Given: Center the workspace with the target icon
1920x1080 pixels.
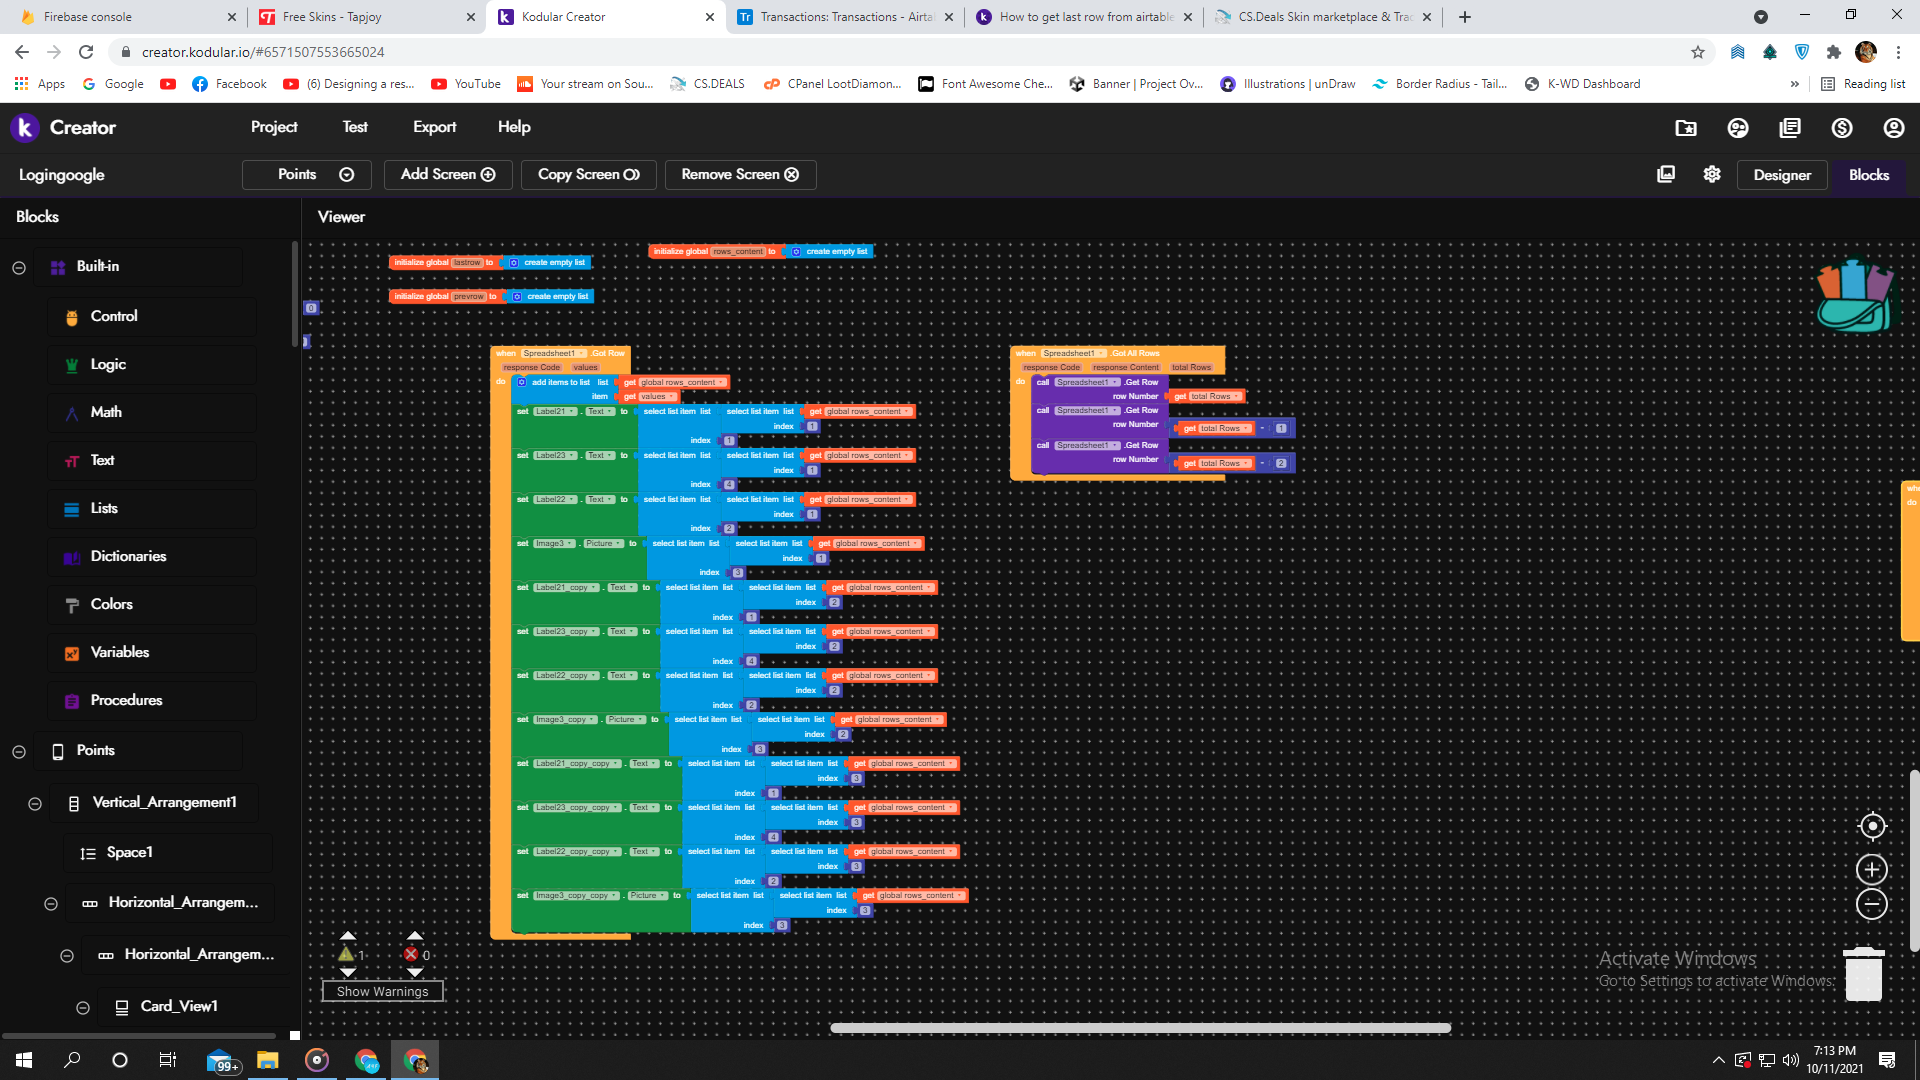Looking at the screenshot, I should pos(1872,826).
